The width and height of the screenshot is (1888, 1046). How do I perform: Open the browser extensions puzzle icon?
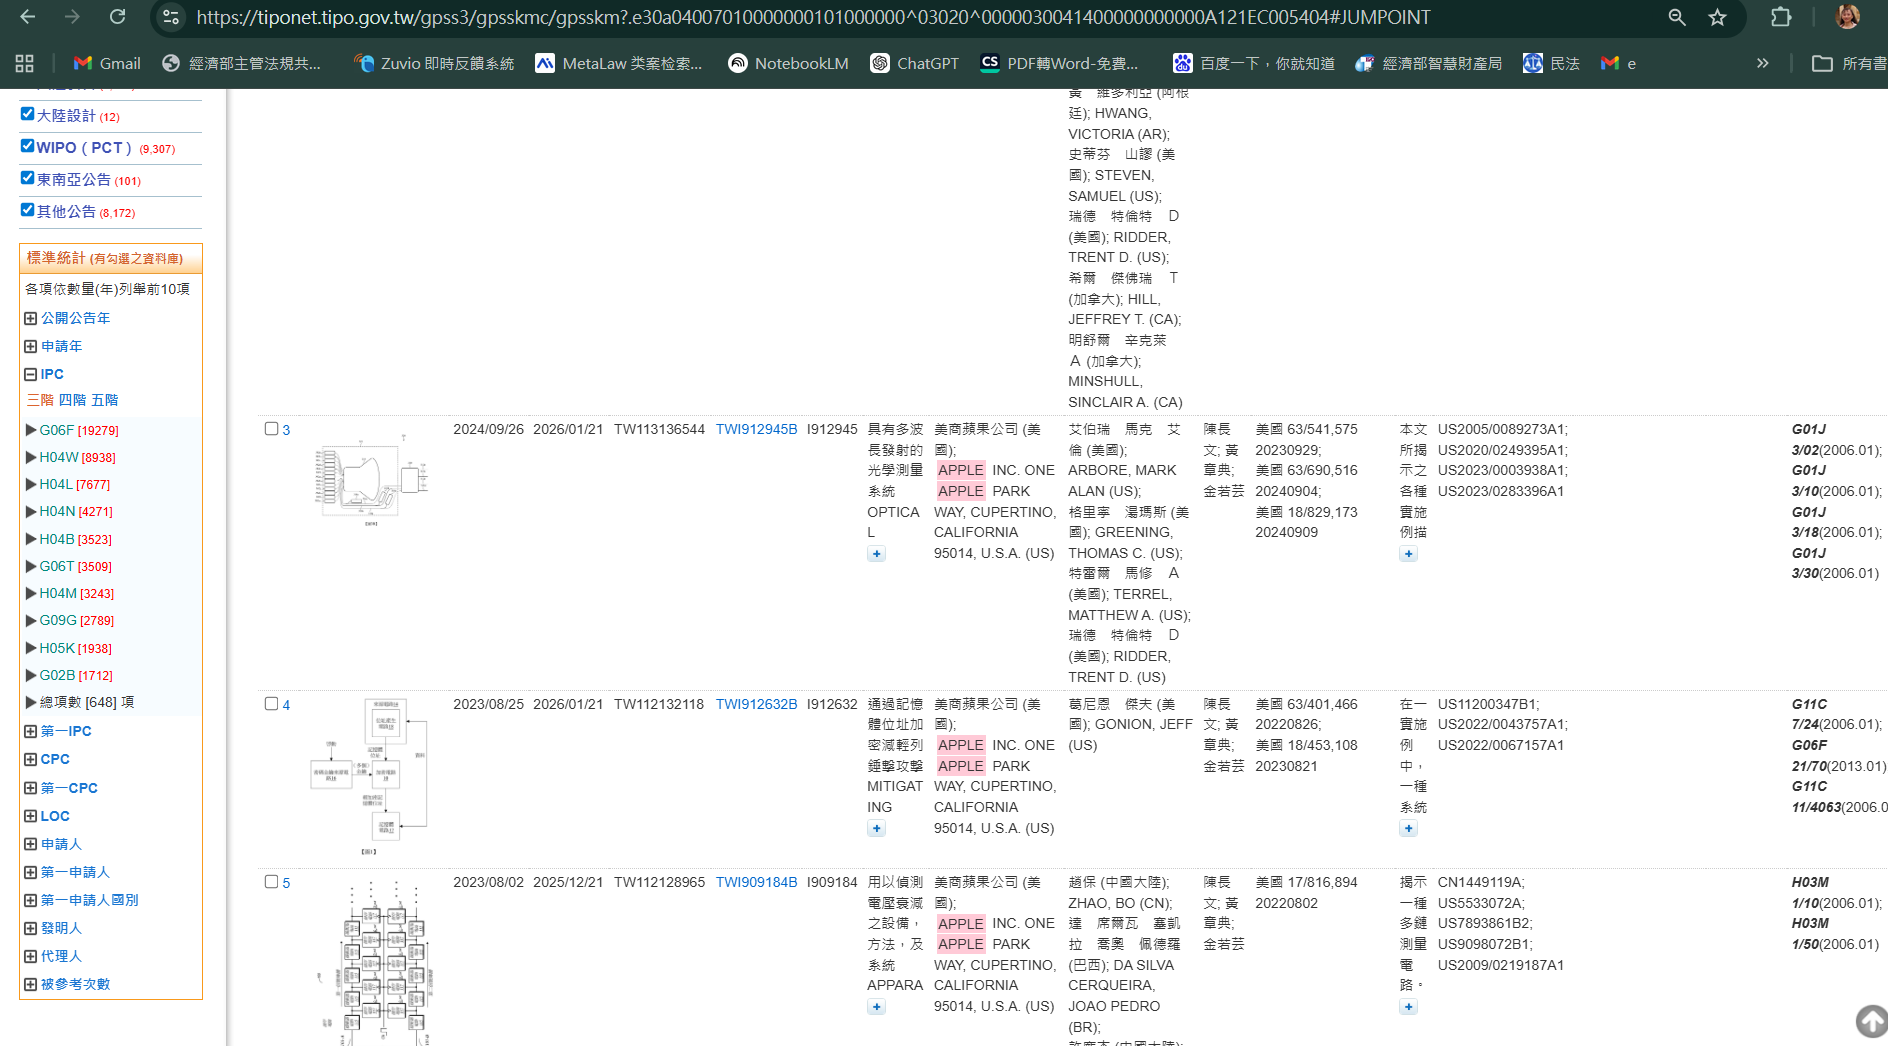pos(1781,17)
